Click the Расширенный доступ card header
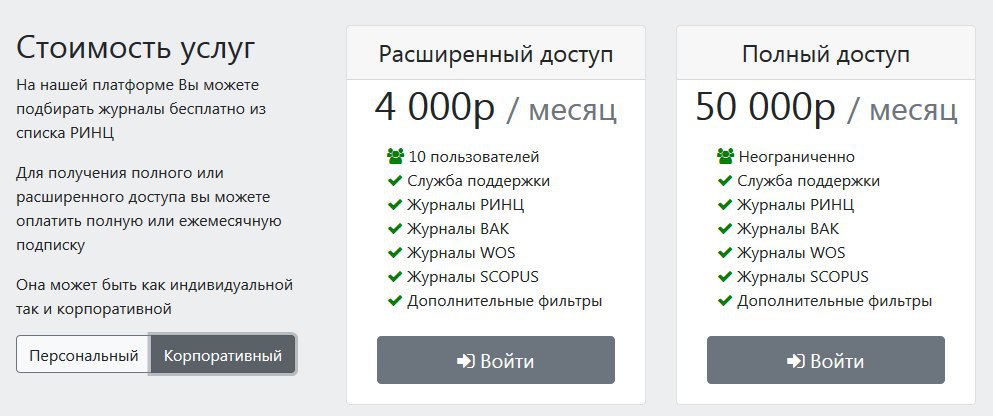 click(x=496, y=54)
